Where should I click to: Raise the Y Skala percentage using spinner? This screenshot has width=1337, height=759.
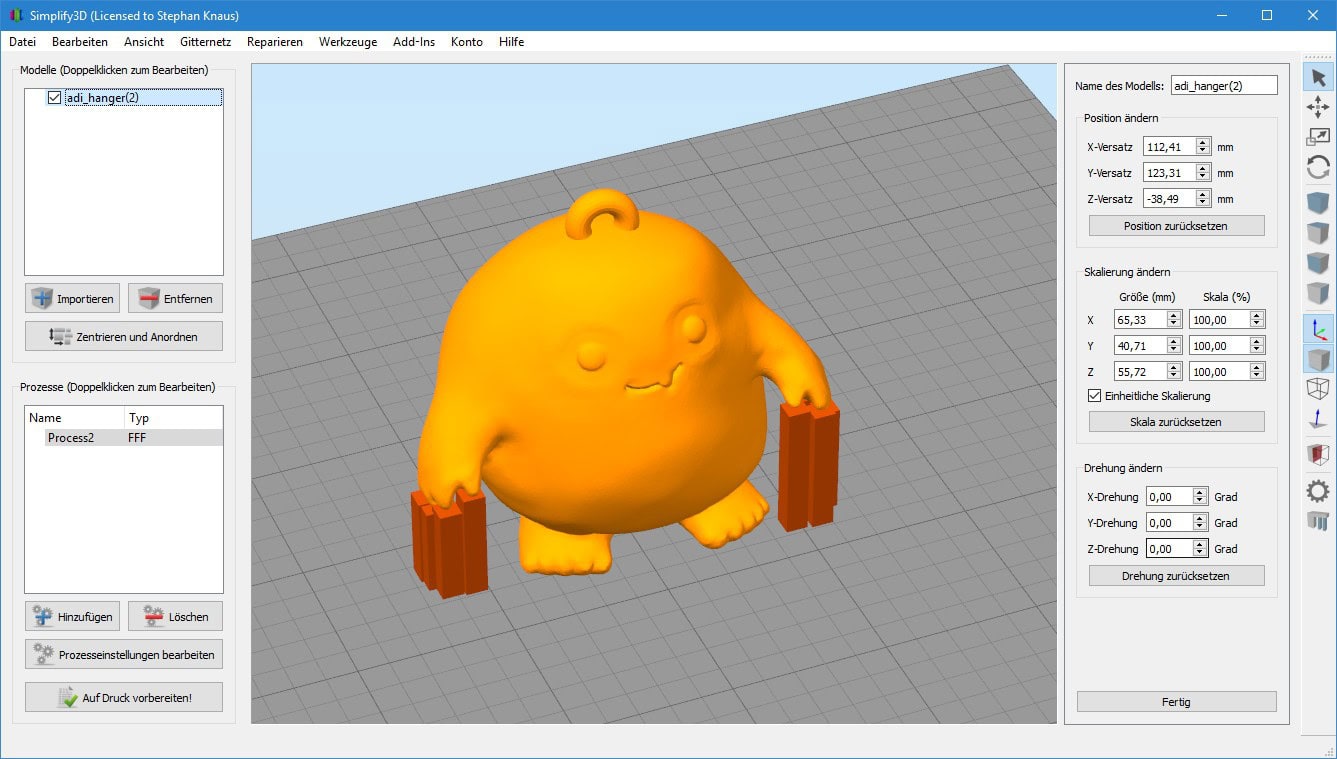[x=1257, y=341]
